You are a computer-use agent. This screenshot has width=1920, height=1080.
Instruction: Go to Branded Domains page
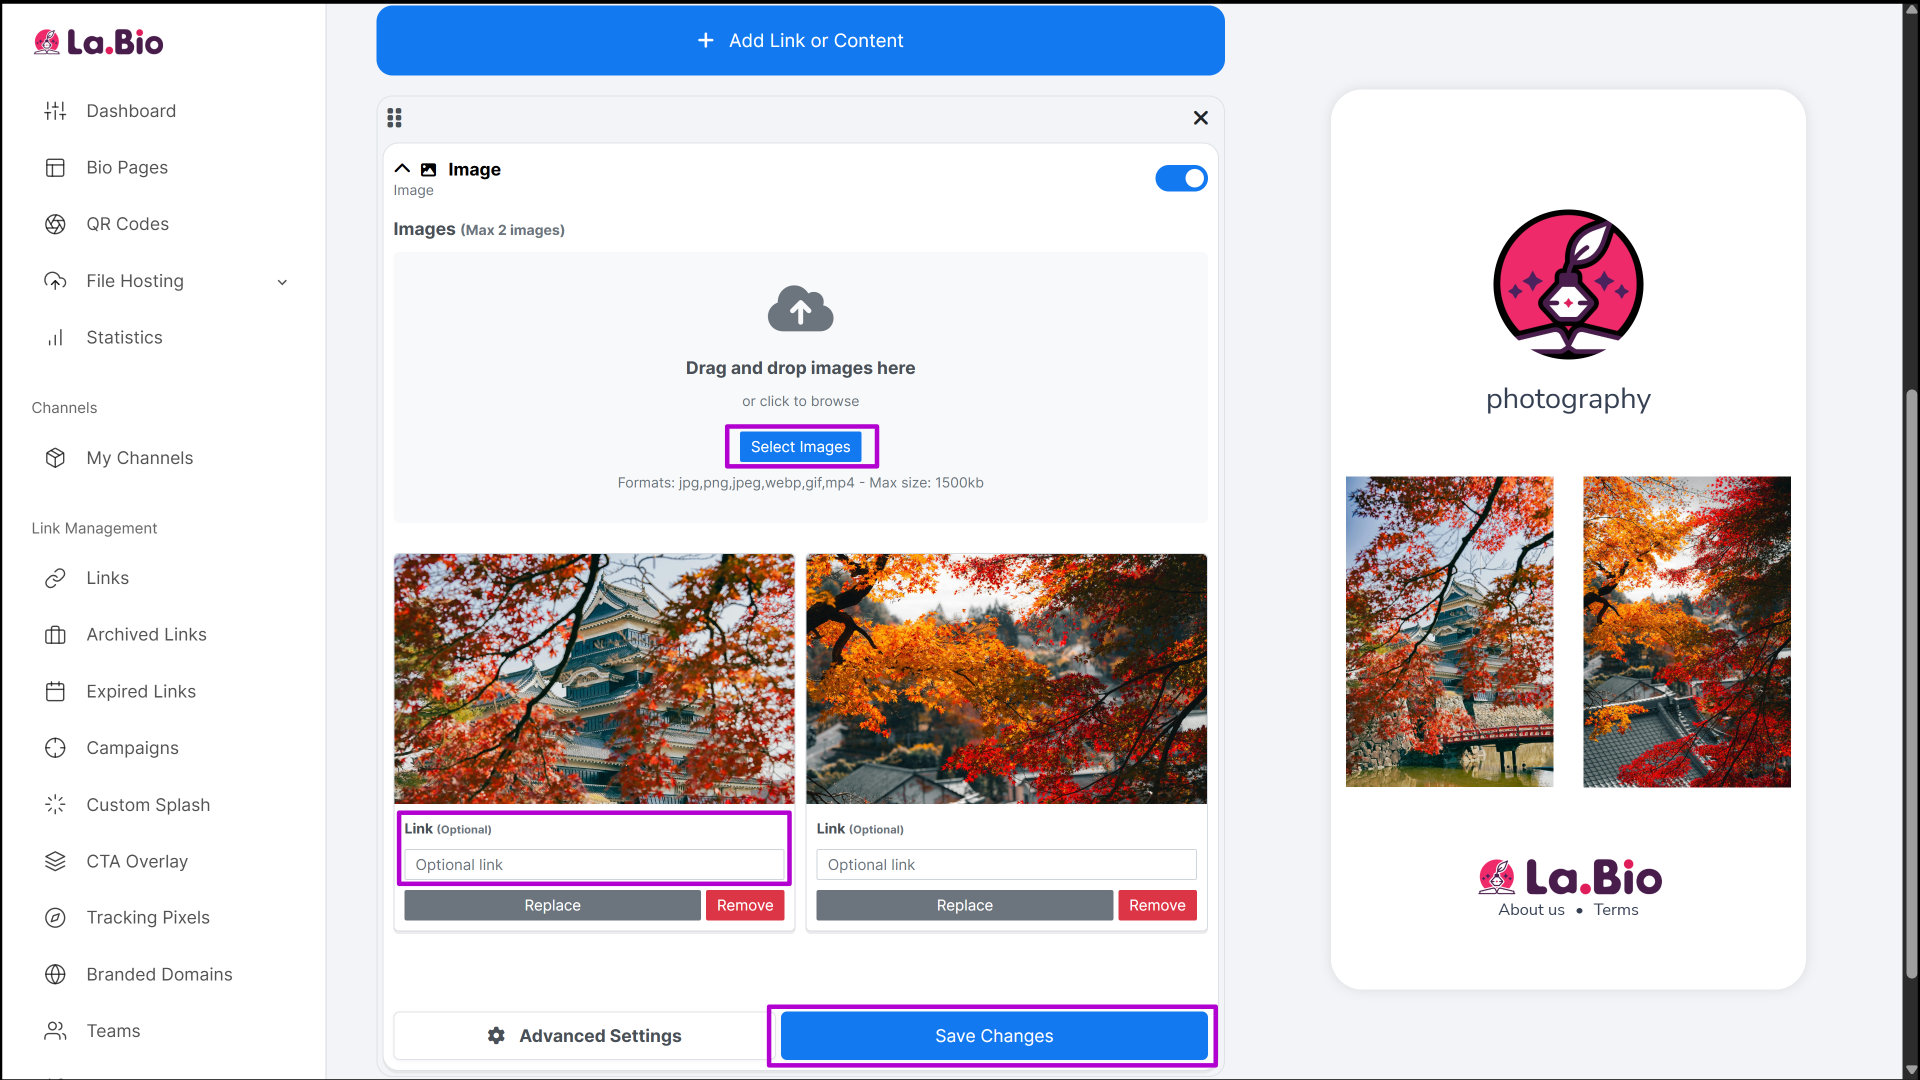[x=159, y=974]
